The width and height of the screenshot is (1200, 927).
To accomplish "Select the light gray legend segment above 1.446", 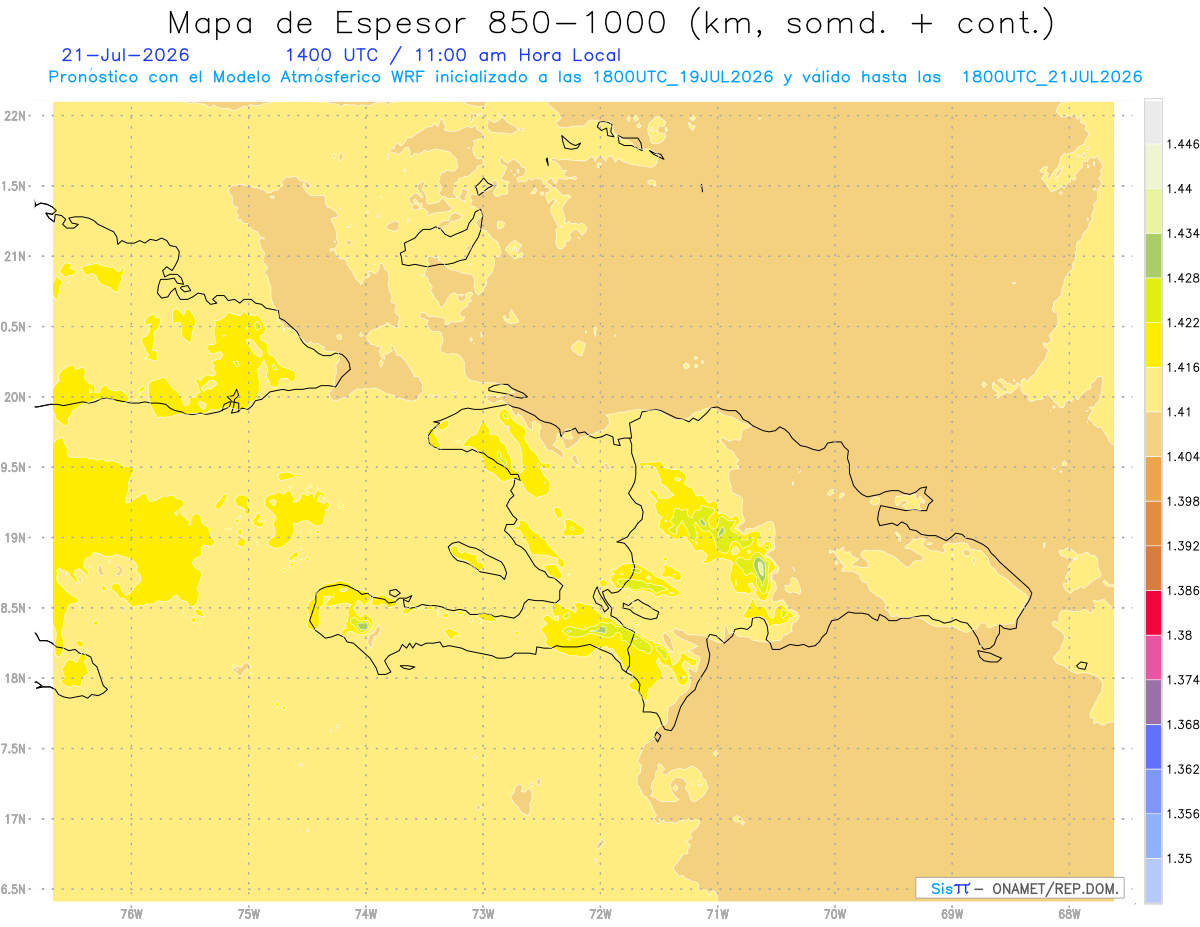I will (1153, 122).
